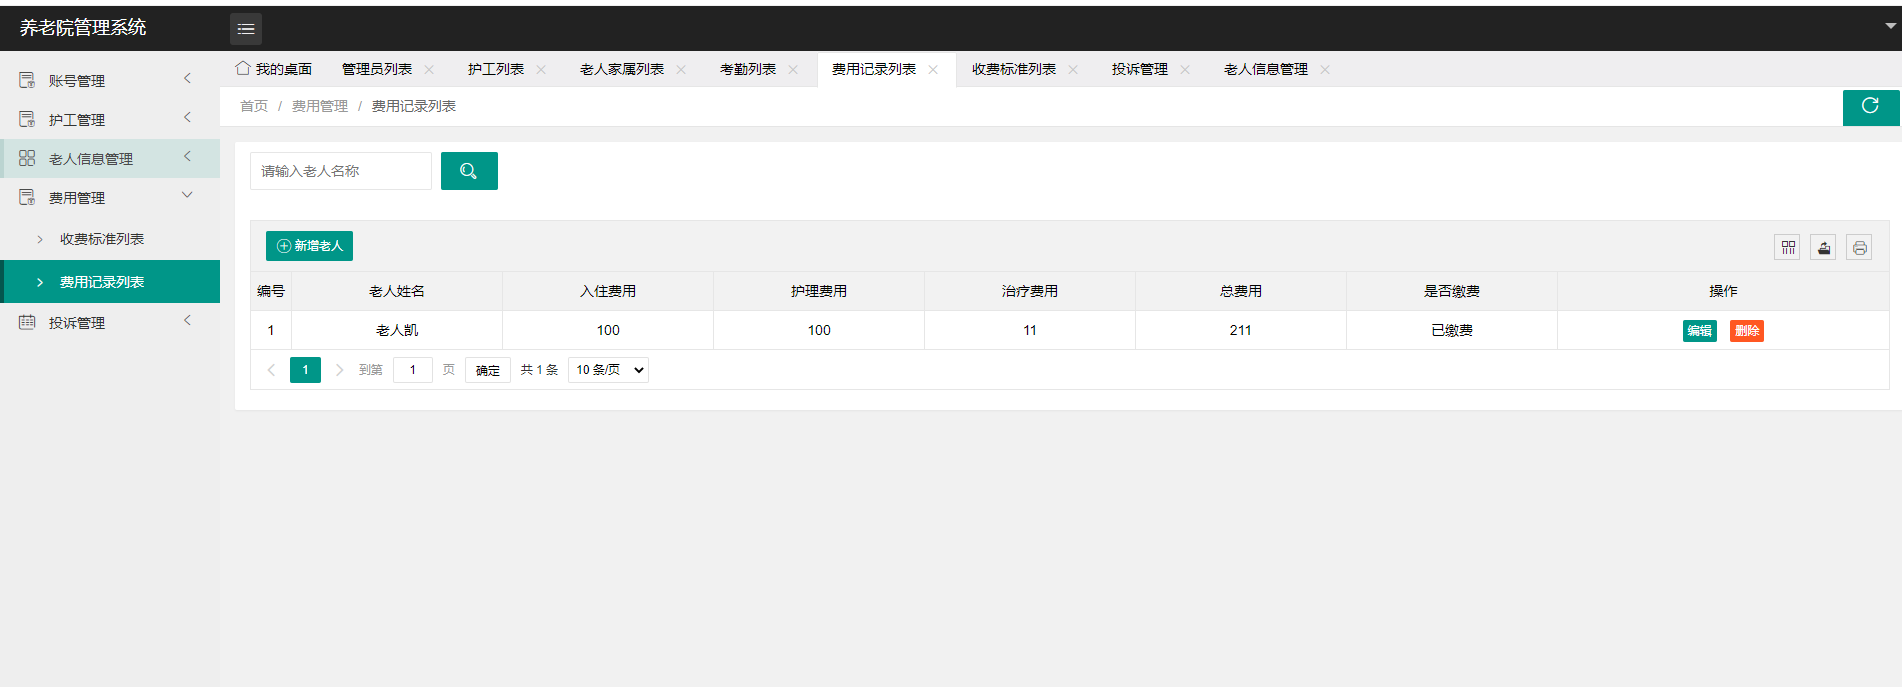1902x687 pixels.
Task: Click page 1 pagination button
Action: pyautogui.click(x=306, y=370)
